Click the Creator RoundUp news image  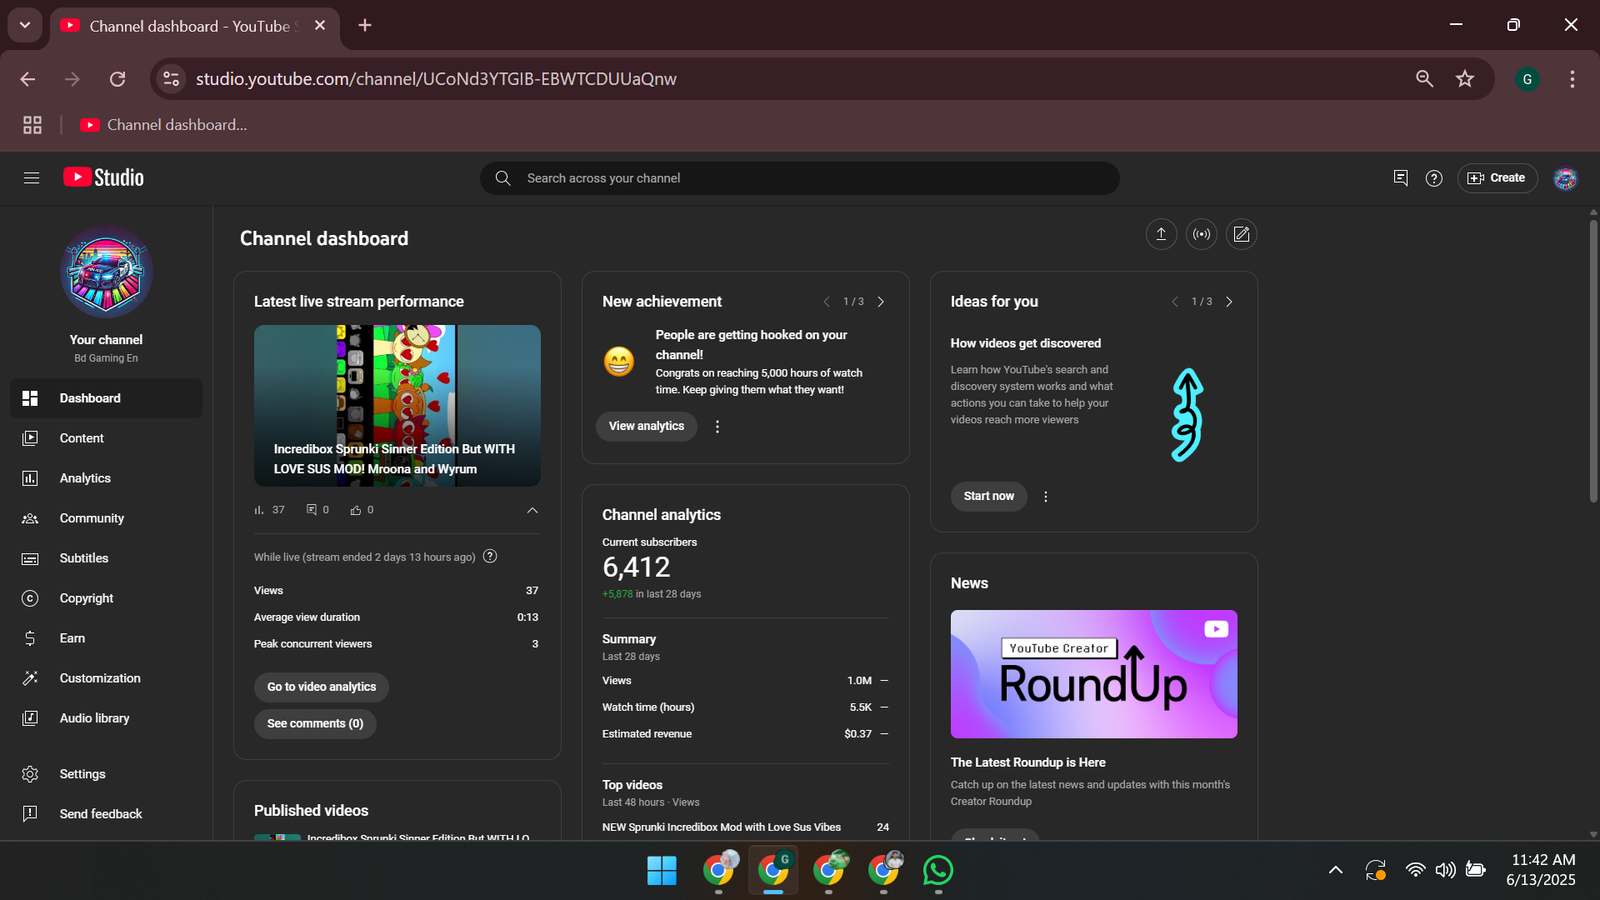[1094, 674]
